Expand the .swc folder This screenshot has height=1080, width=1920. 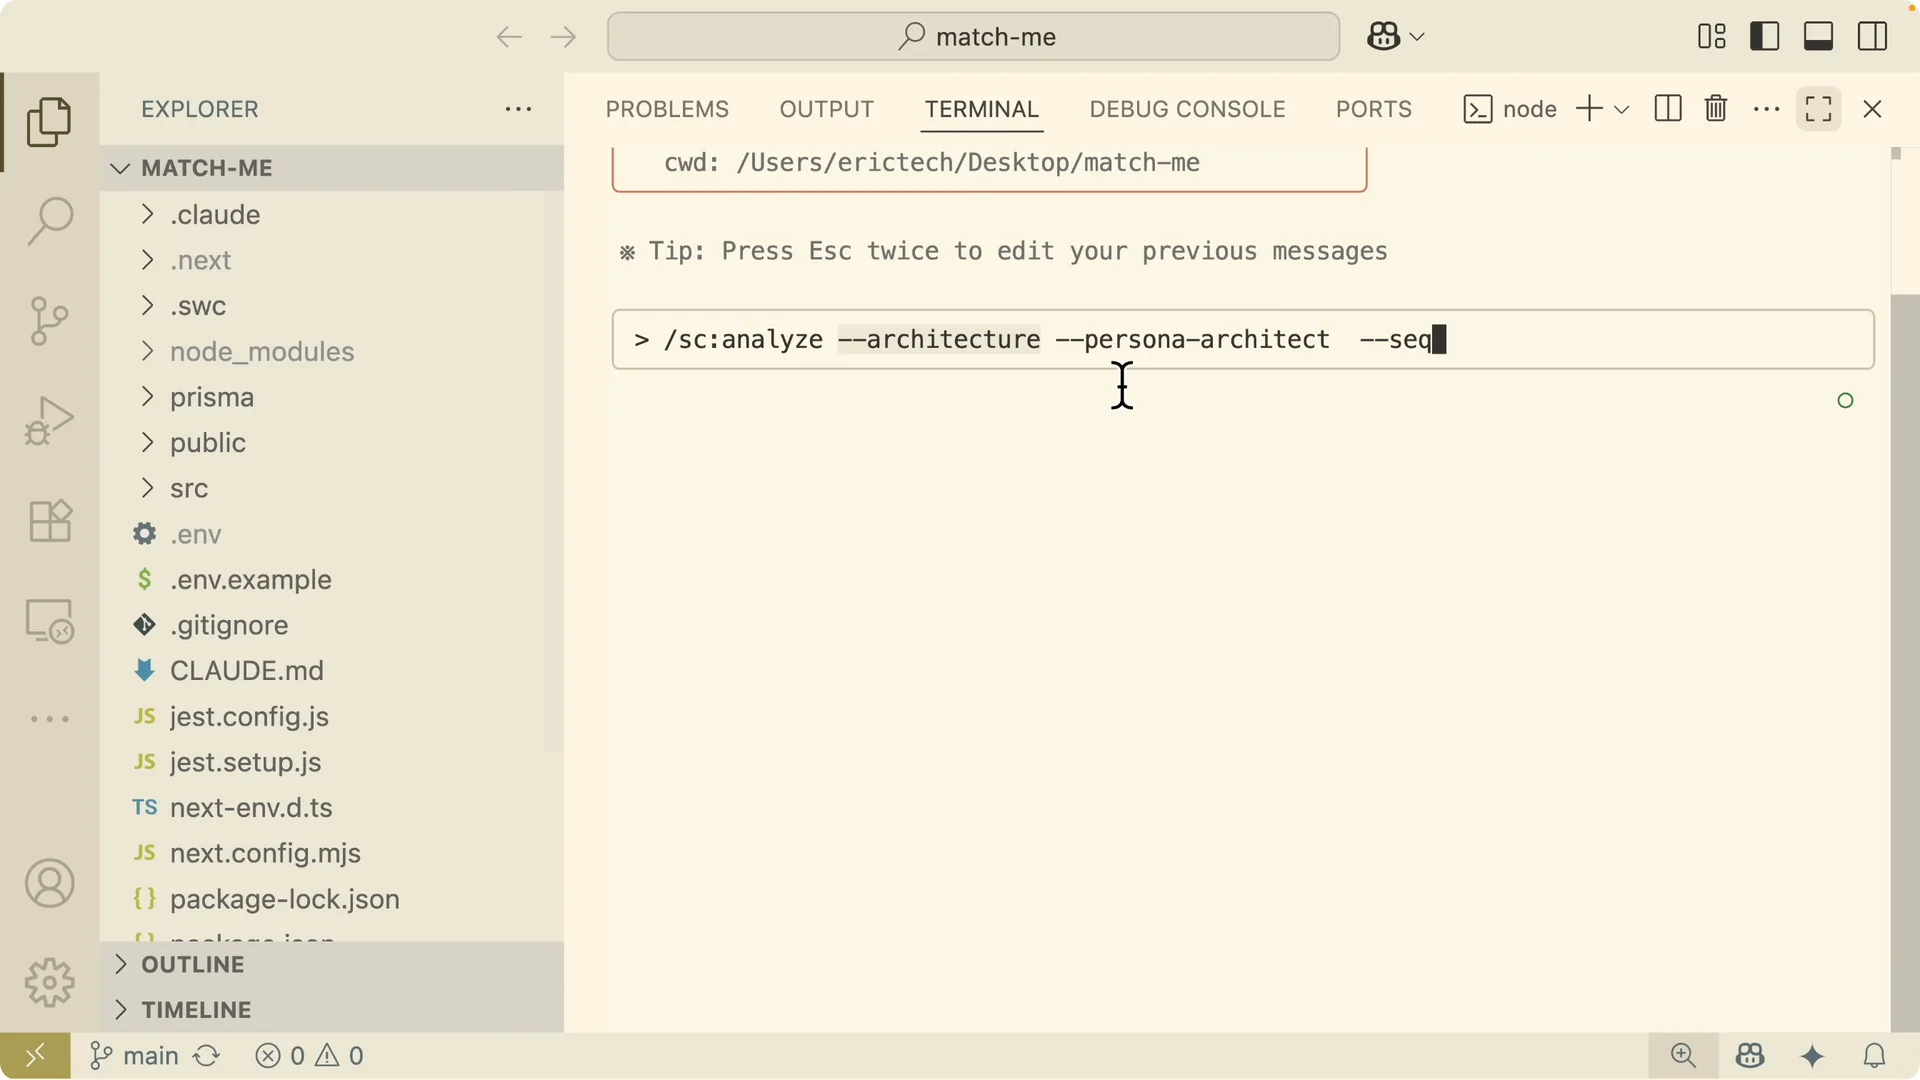coord(332,306)
